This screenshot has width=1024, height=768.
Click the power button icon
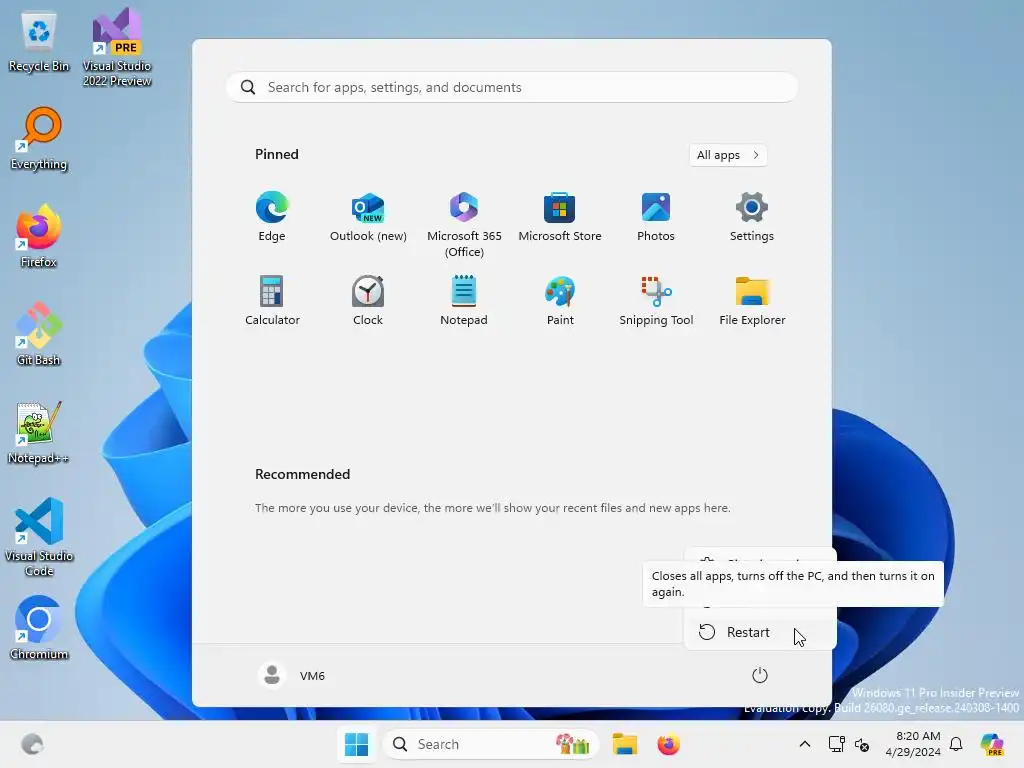coord(760,675)
